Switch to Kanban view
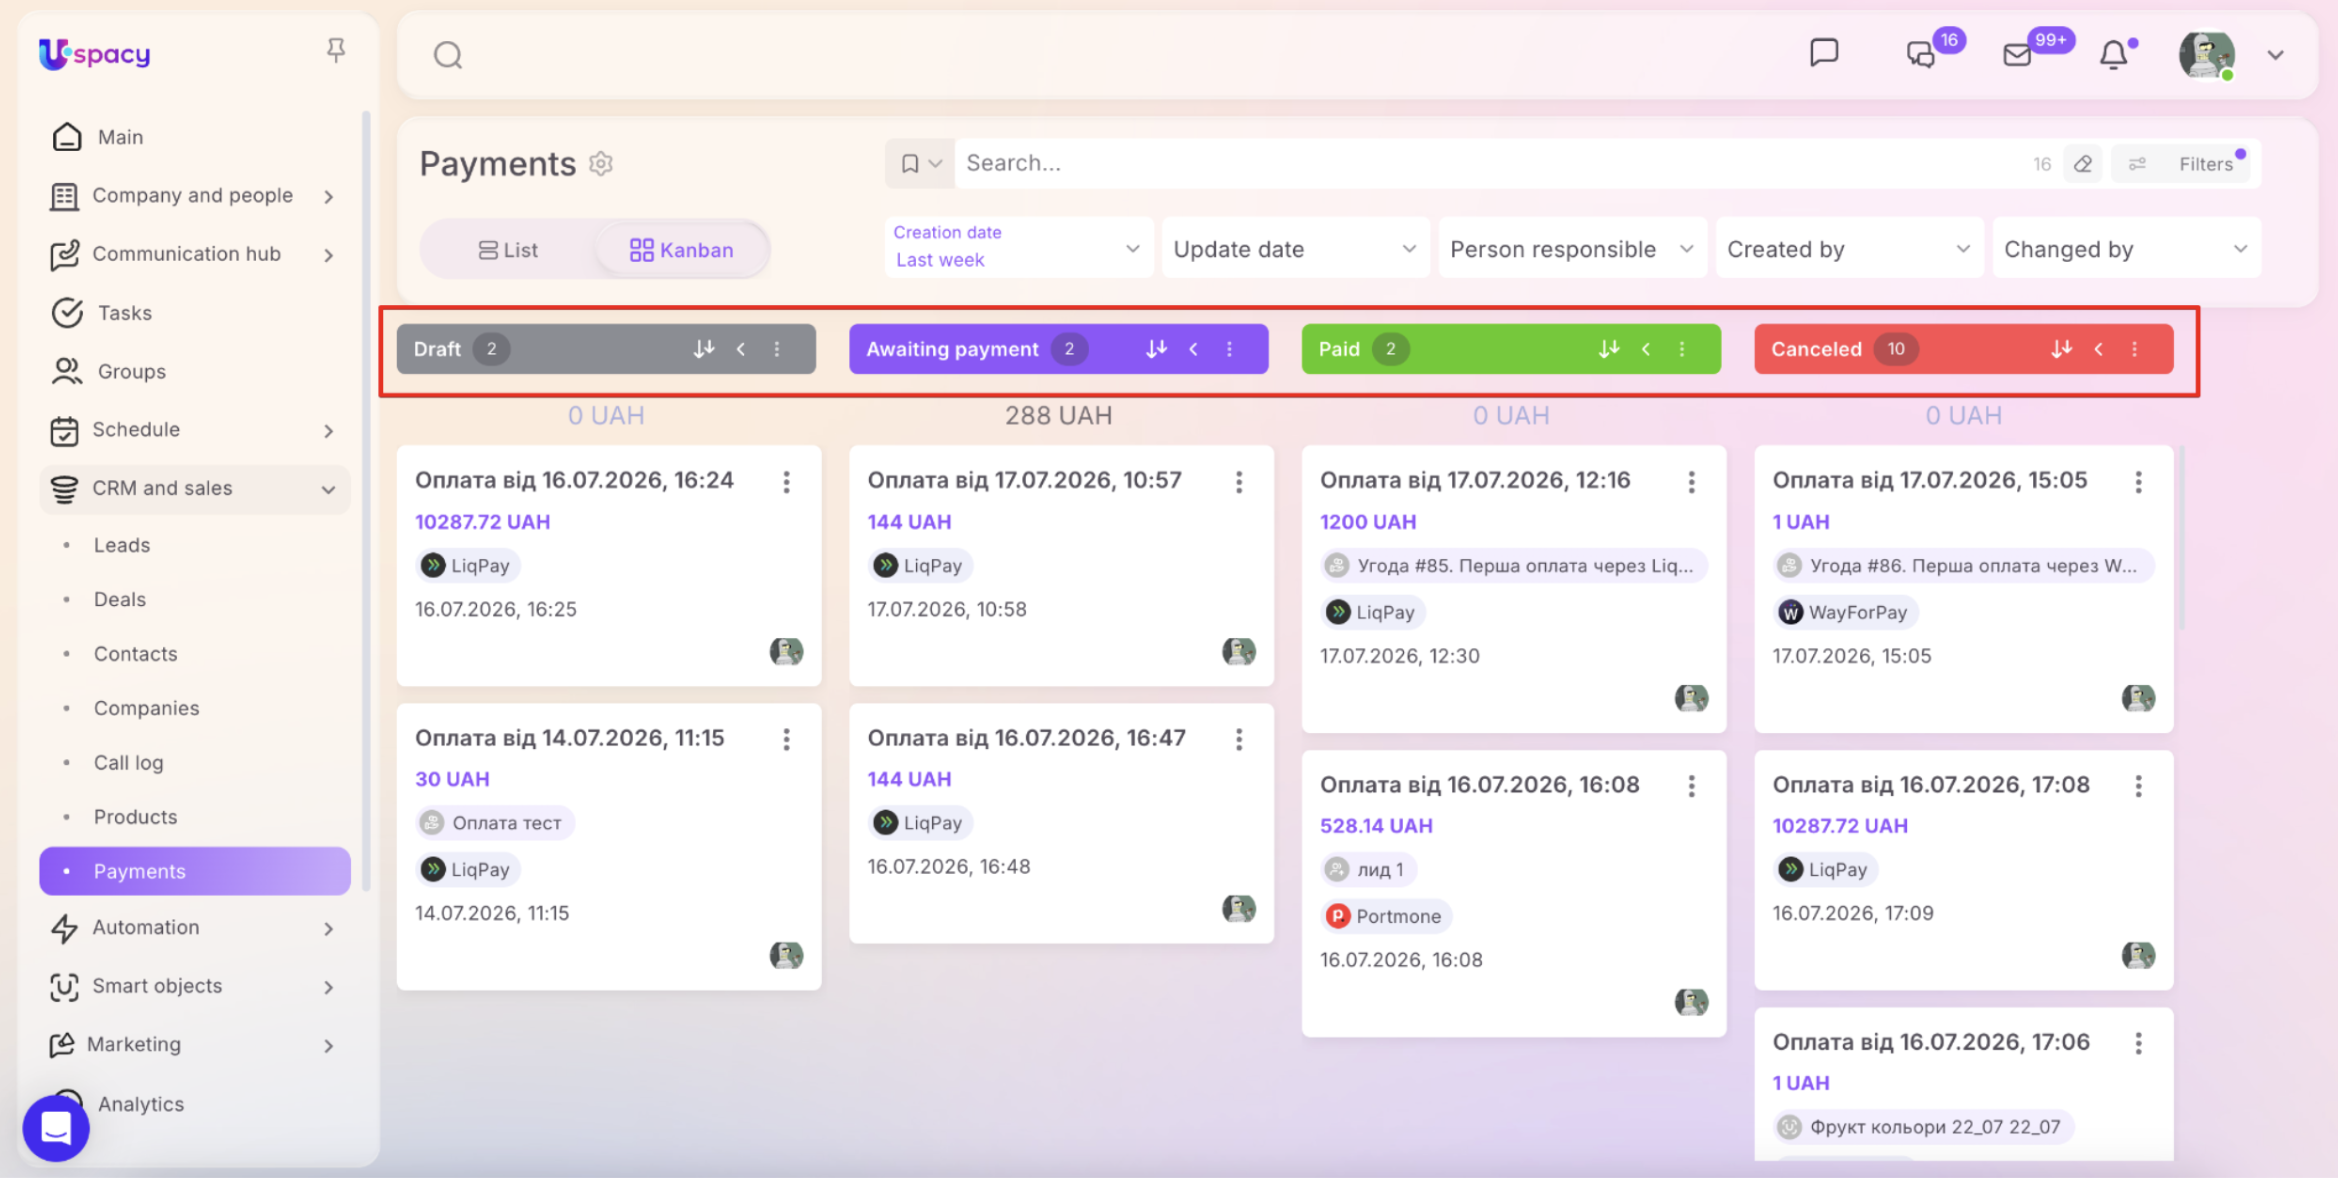 pyautogui.click(x=682, y=250)
